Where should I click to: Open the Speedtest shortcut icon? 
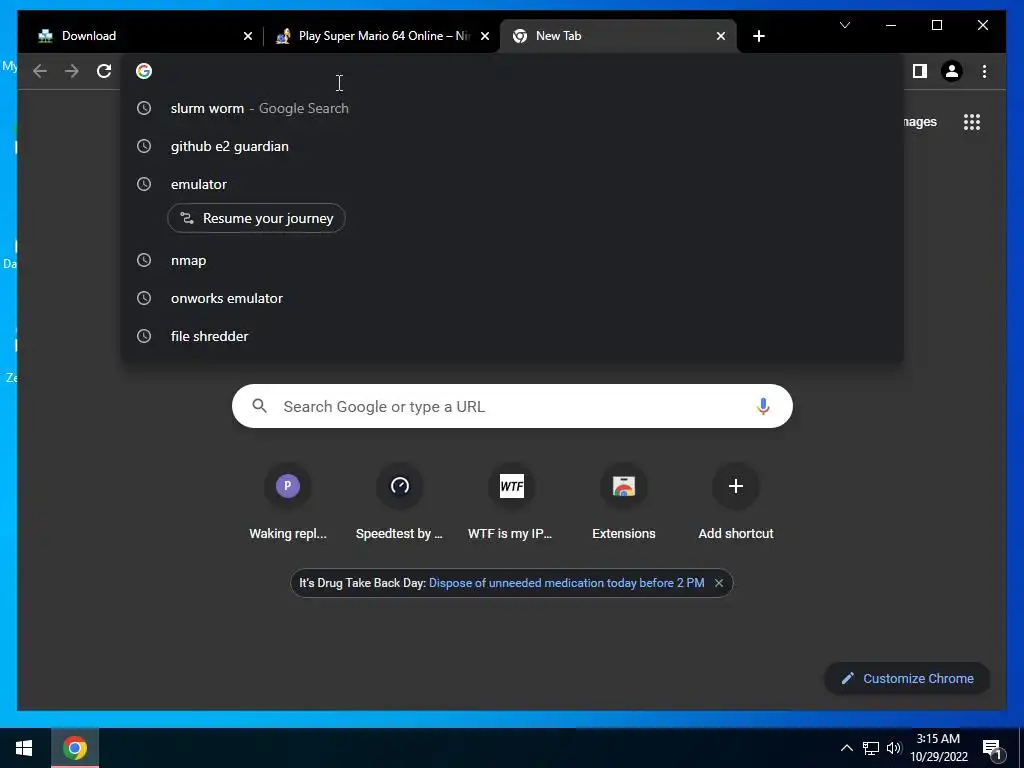point(400,486)
